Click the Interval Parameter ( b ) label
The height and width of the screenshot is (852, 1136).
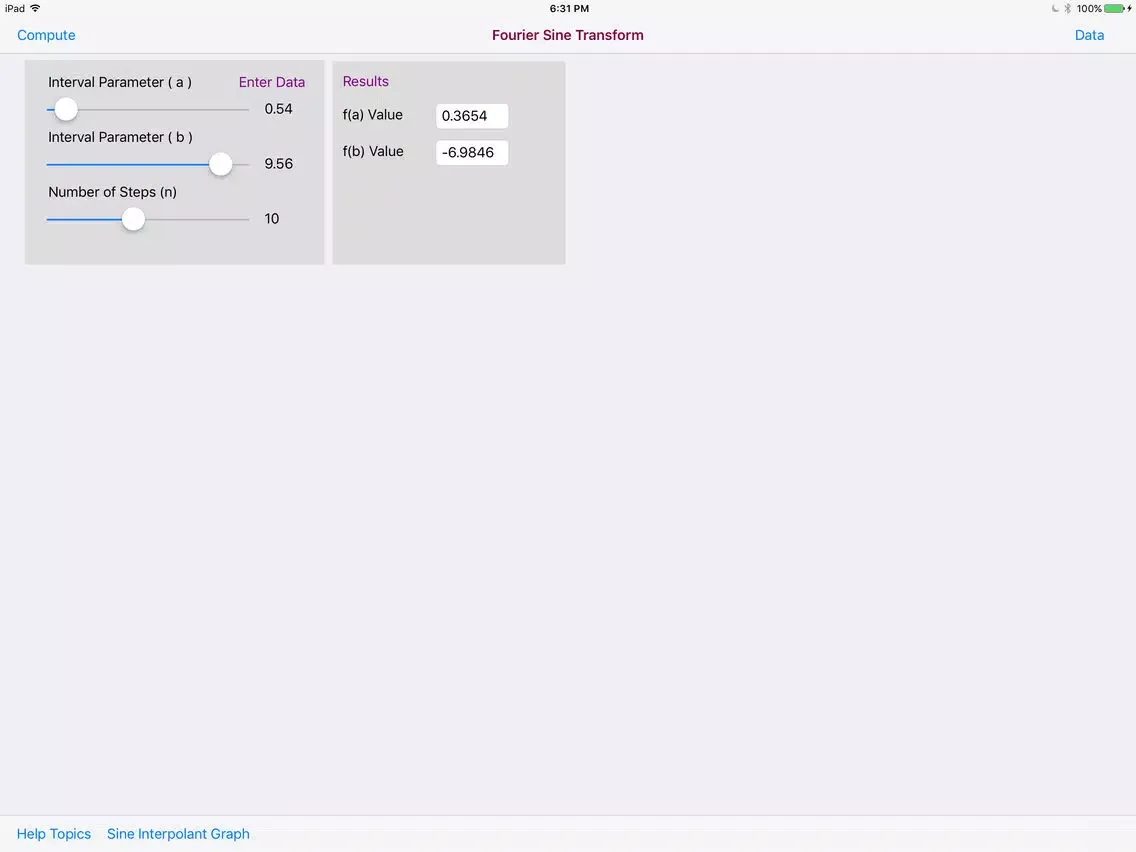coord(120,137)
